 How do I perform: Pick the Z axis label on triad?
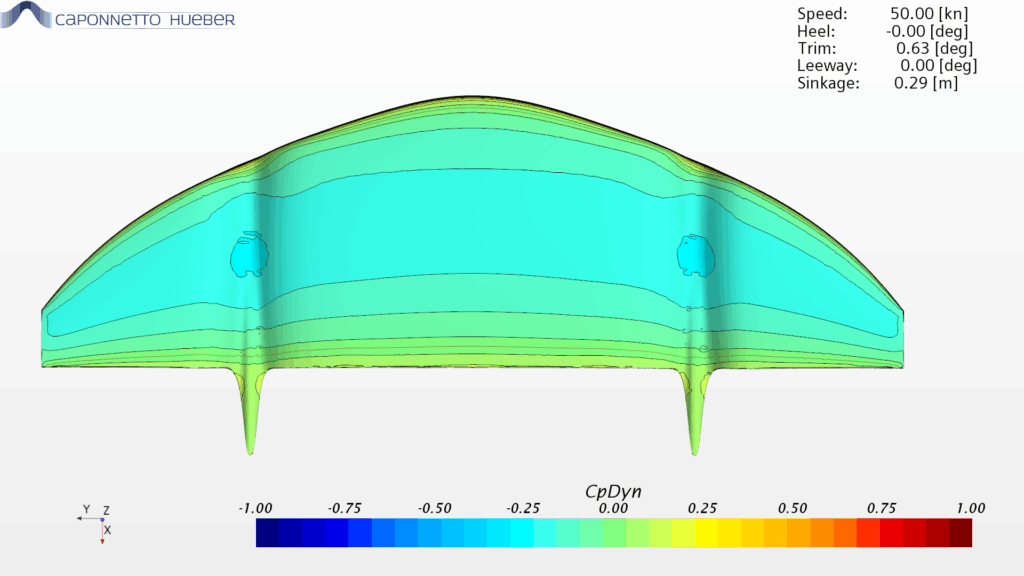[x=106, y=510]
